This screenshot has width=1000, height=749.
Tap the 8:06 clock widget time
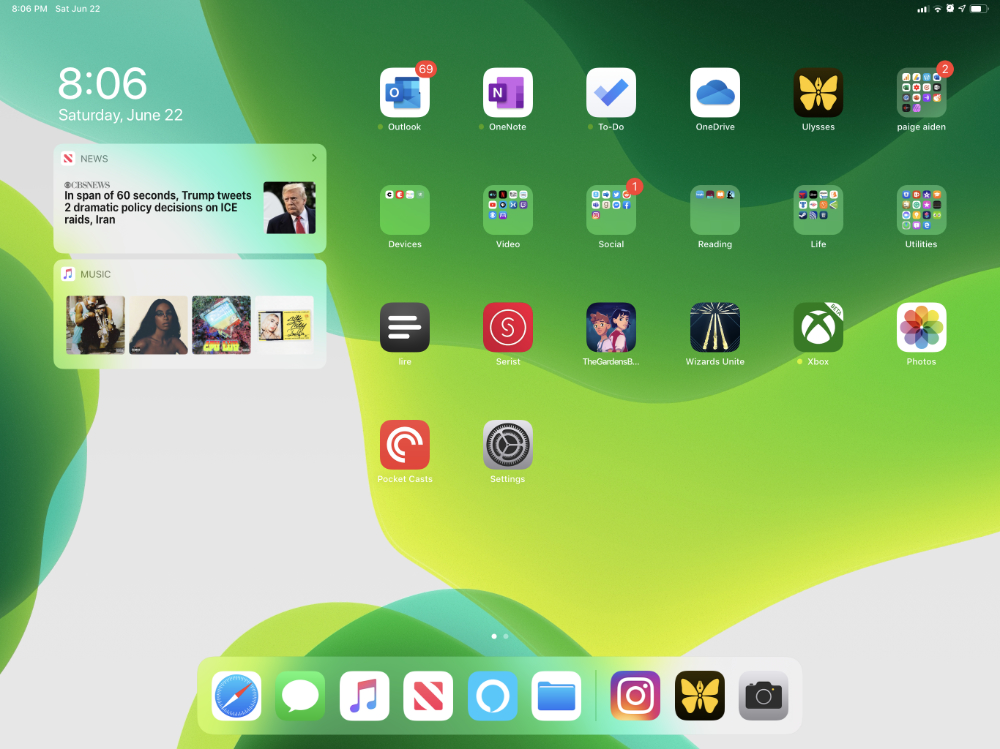pos(103,84)
